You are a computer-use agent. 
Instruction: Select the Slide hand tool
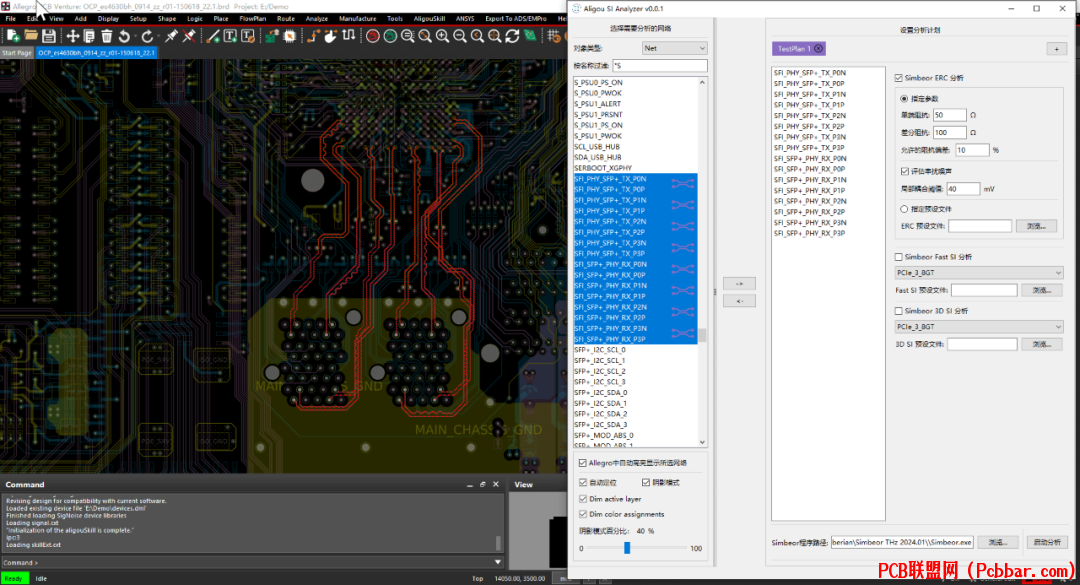[x=331, y=36]
